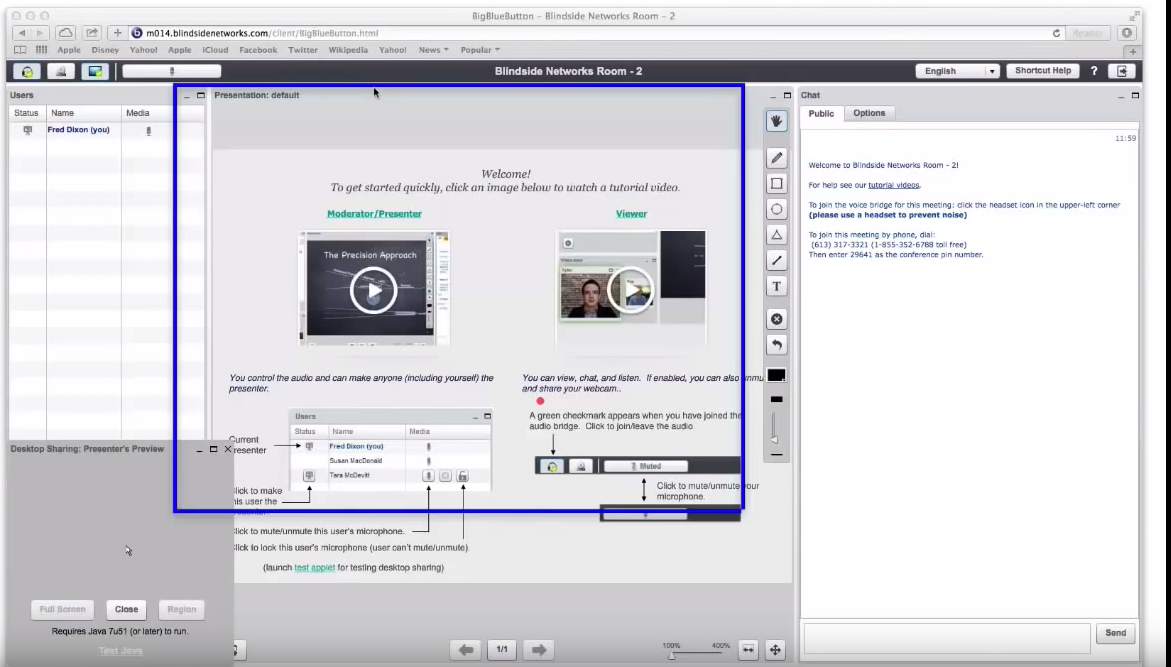The width and height of the screenshot is (1171, 667).
Task: Open the Viewer tutorial link
Action: coord(631,214)
